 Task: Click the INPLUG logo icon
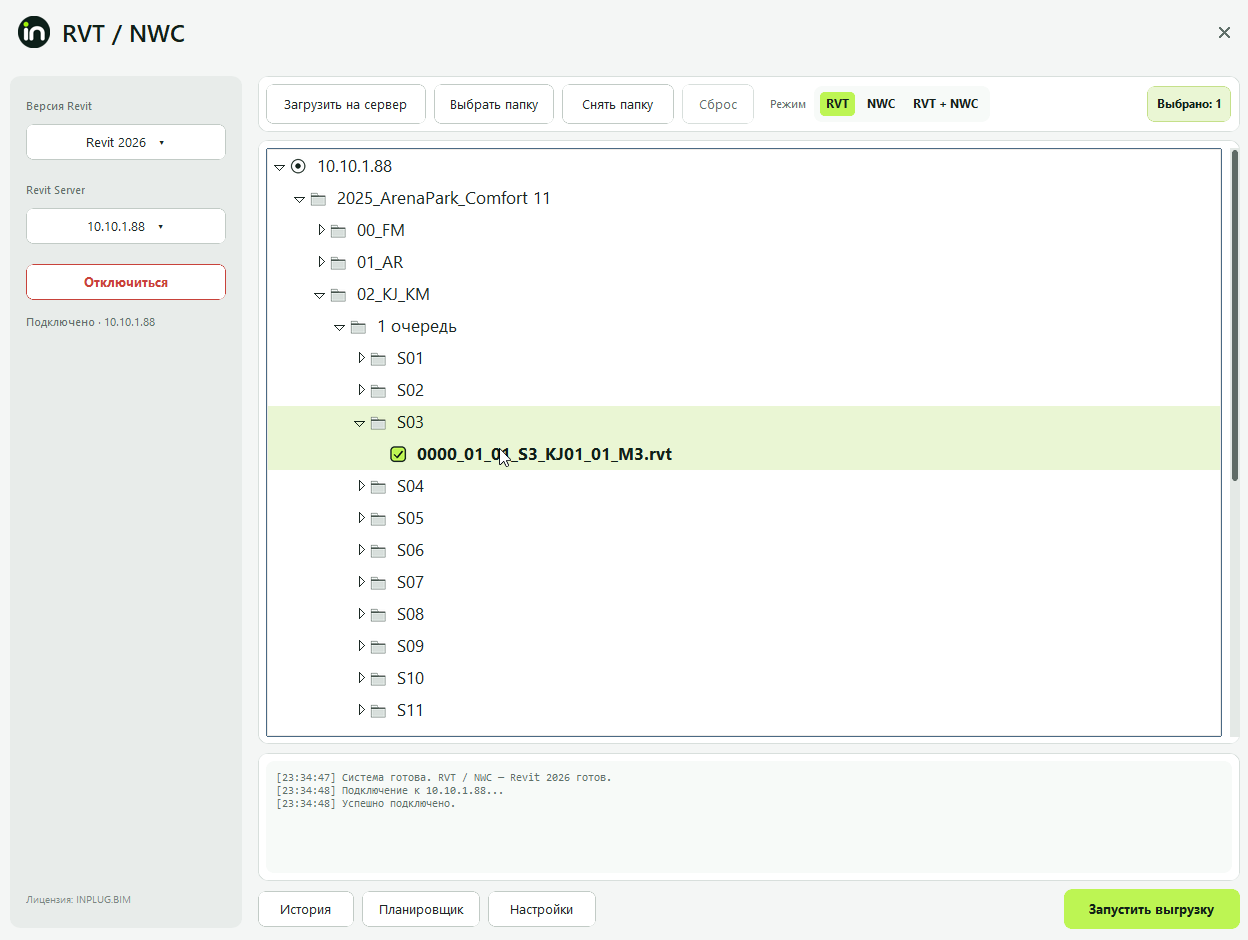pyautogui.click(x=34, y=32)
